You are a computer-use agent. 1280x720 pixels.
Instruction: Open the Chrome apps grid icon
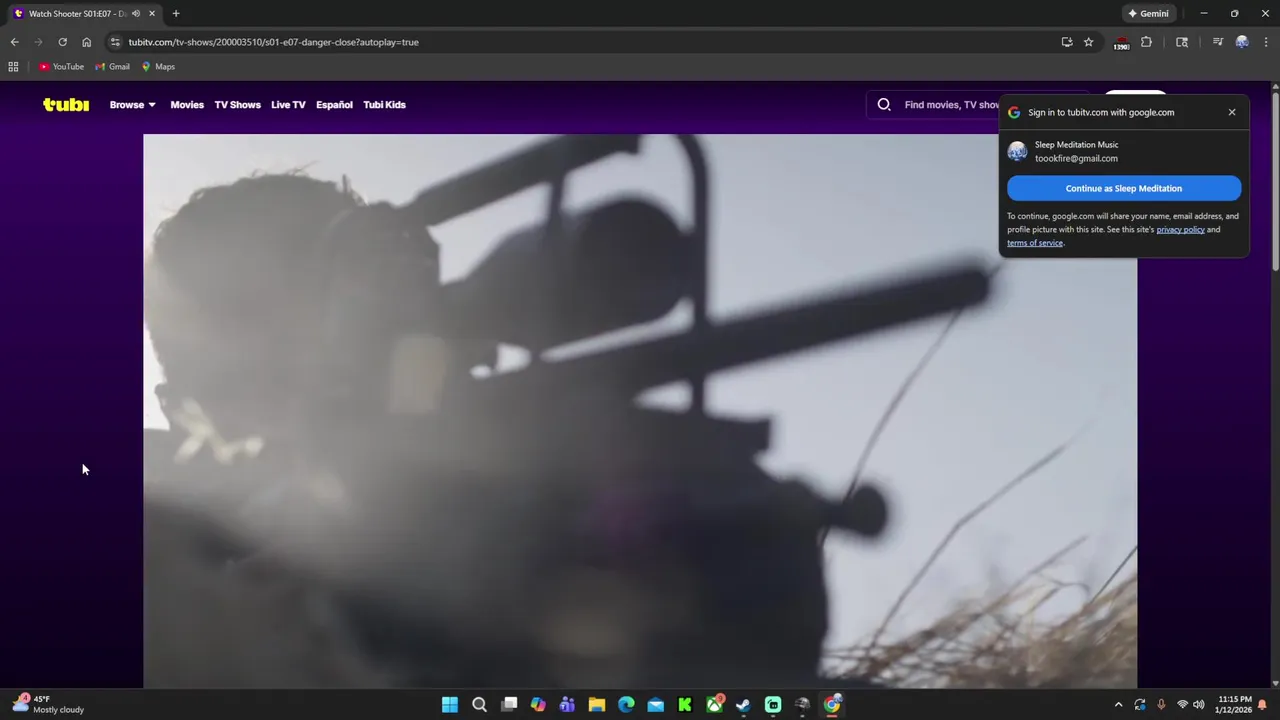(x=13, y=67)
